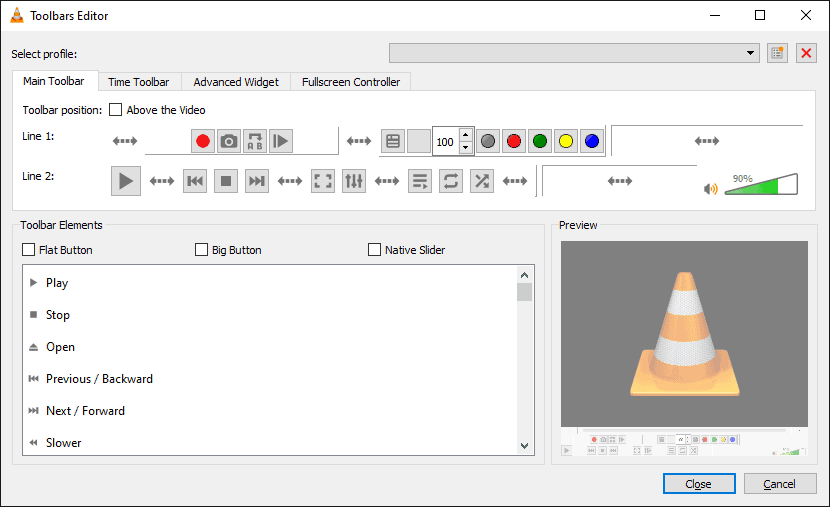Click the A-B loop icon
830x507 pixels.
pos(255,141)
